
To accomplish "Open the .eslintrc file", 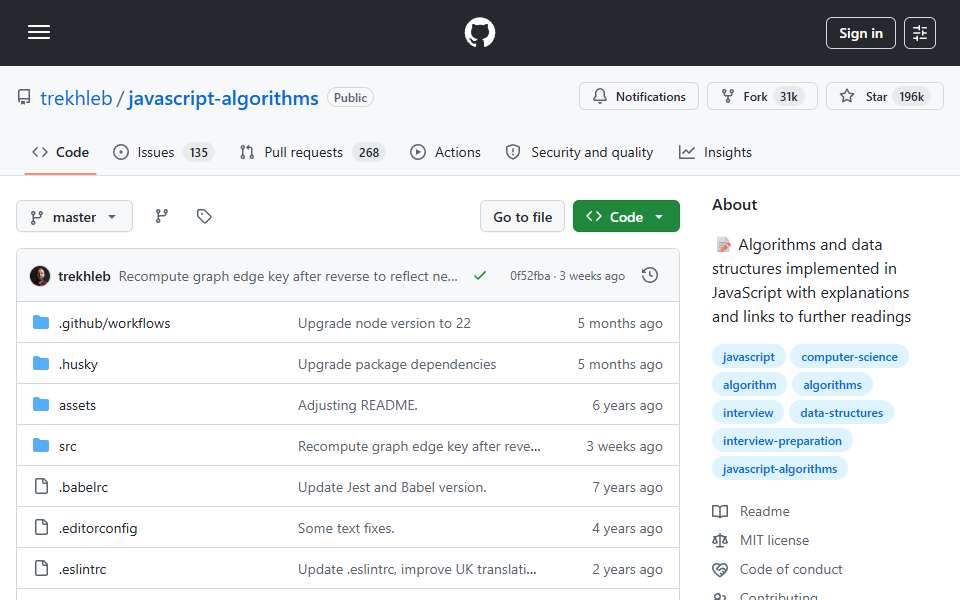I will coord(83,569).
